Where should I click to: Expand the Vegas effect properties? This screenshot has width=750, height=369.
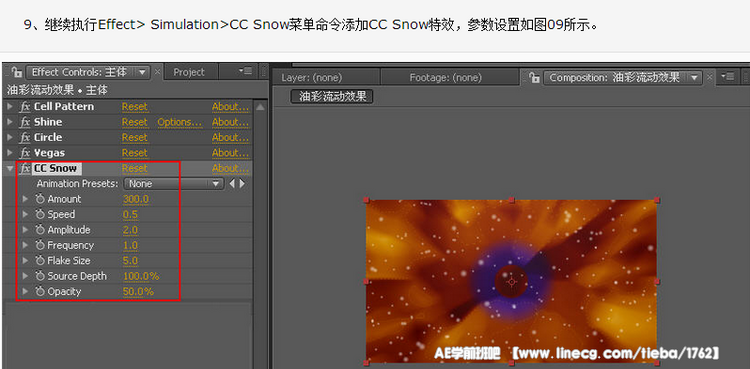10,153
